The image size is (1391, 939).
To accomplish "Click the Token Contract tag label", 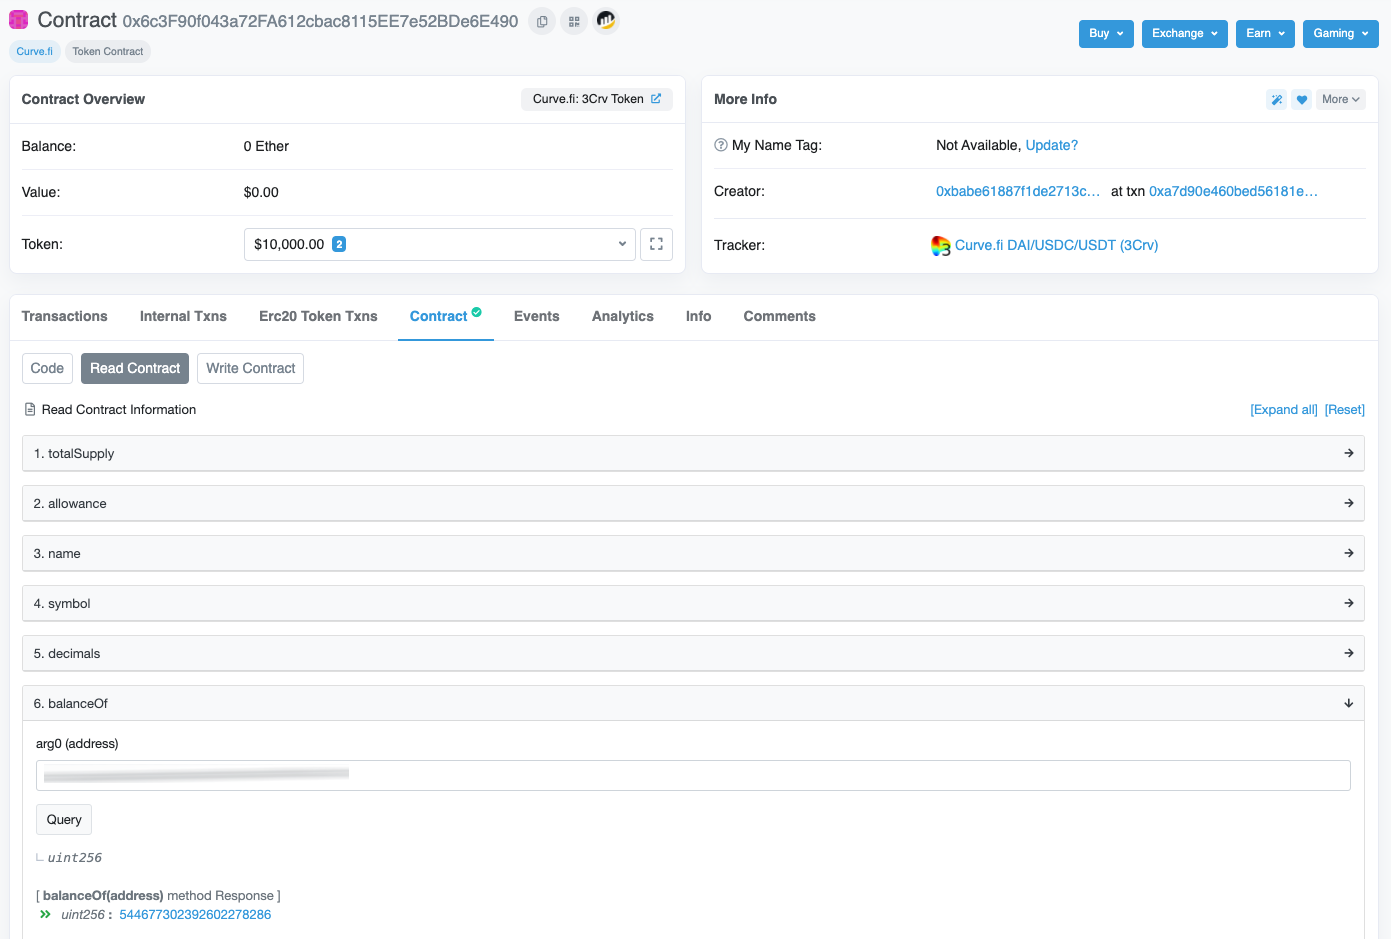I will 108,51.
